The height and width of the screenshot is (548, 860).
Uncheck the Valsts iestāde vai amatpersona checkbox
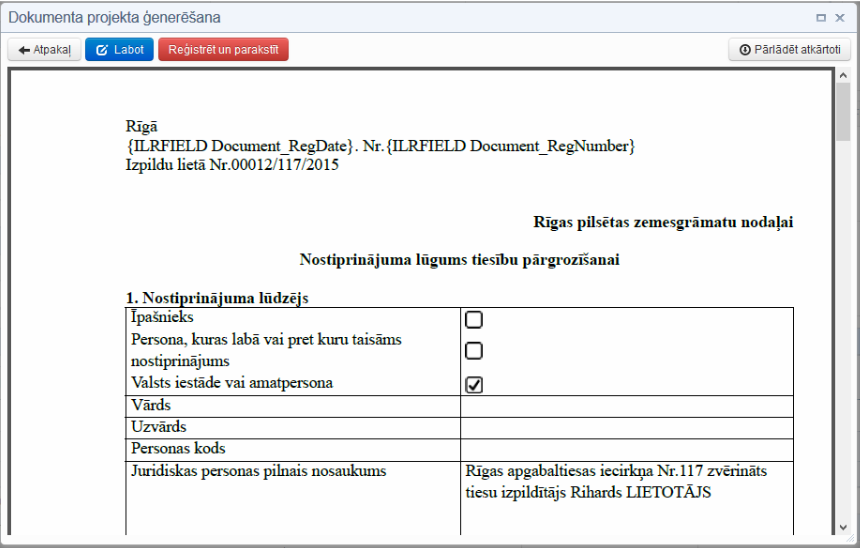[474, 384]
